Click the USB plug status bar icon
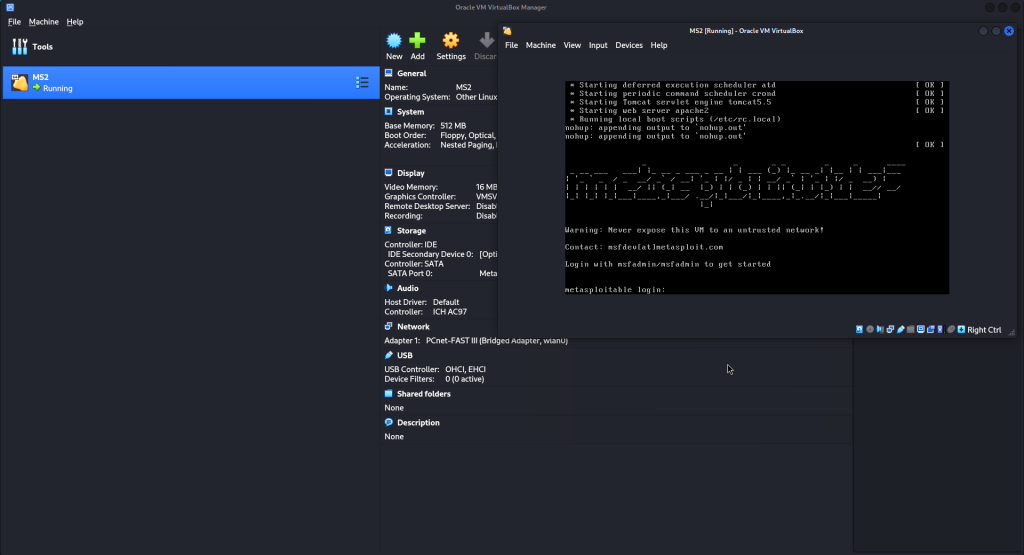 click(x=901, y=329)
